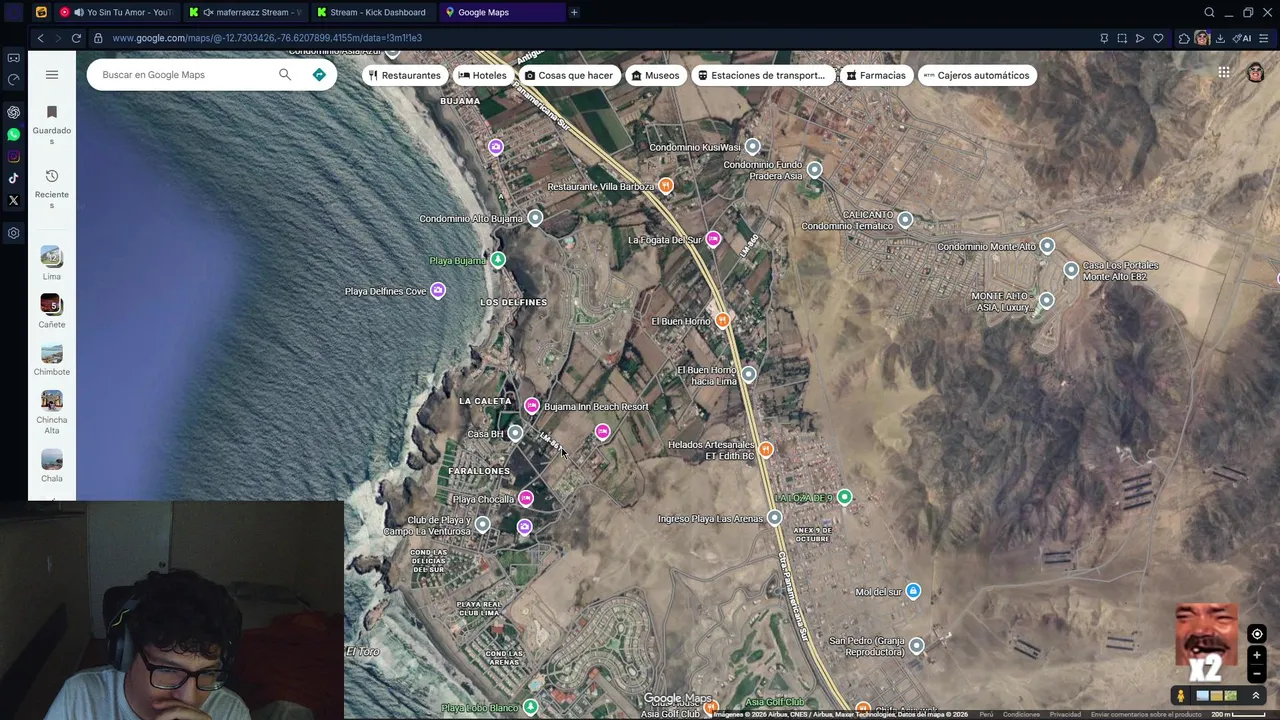
Task: Select the Museos chip
Action: 655,75
